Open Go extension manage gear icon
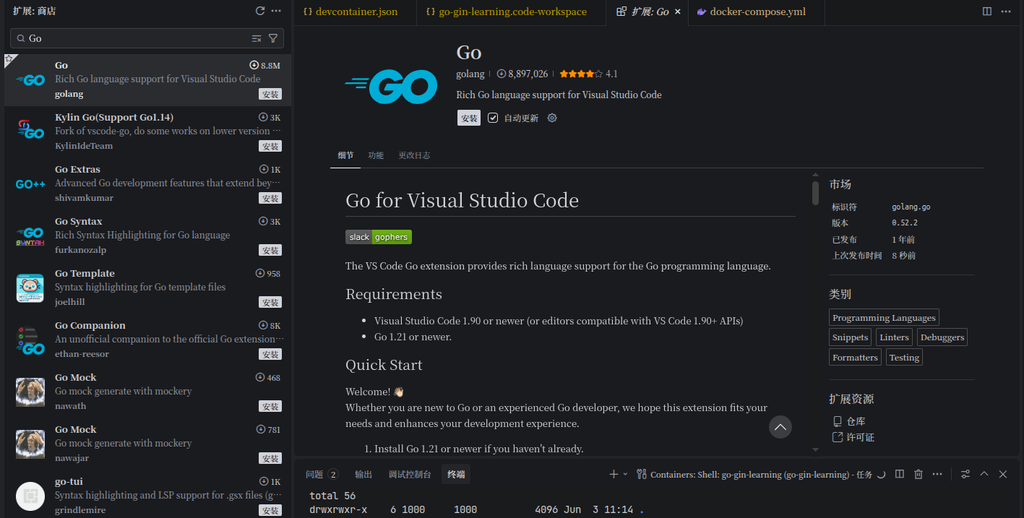1024x518 pixels. coord(552,118)
